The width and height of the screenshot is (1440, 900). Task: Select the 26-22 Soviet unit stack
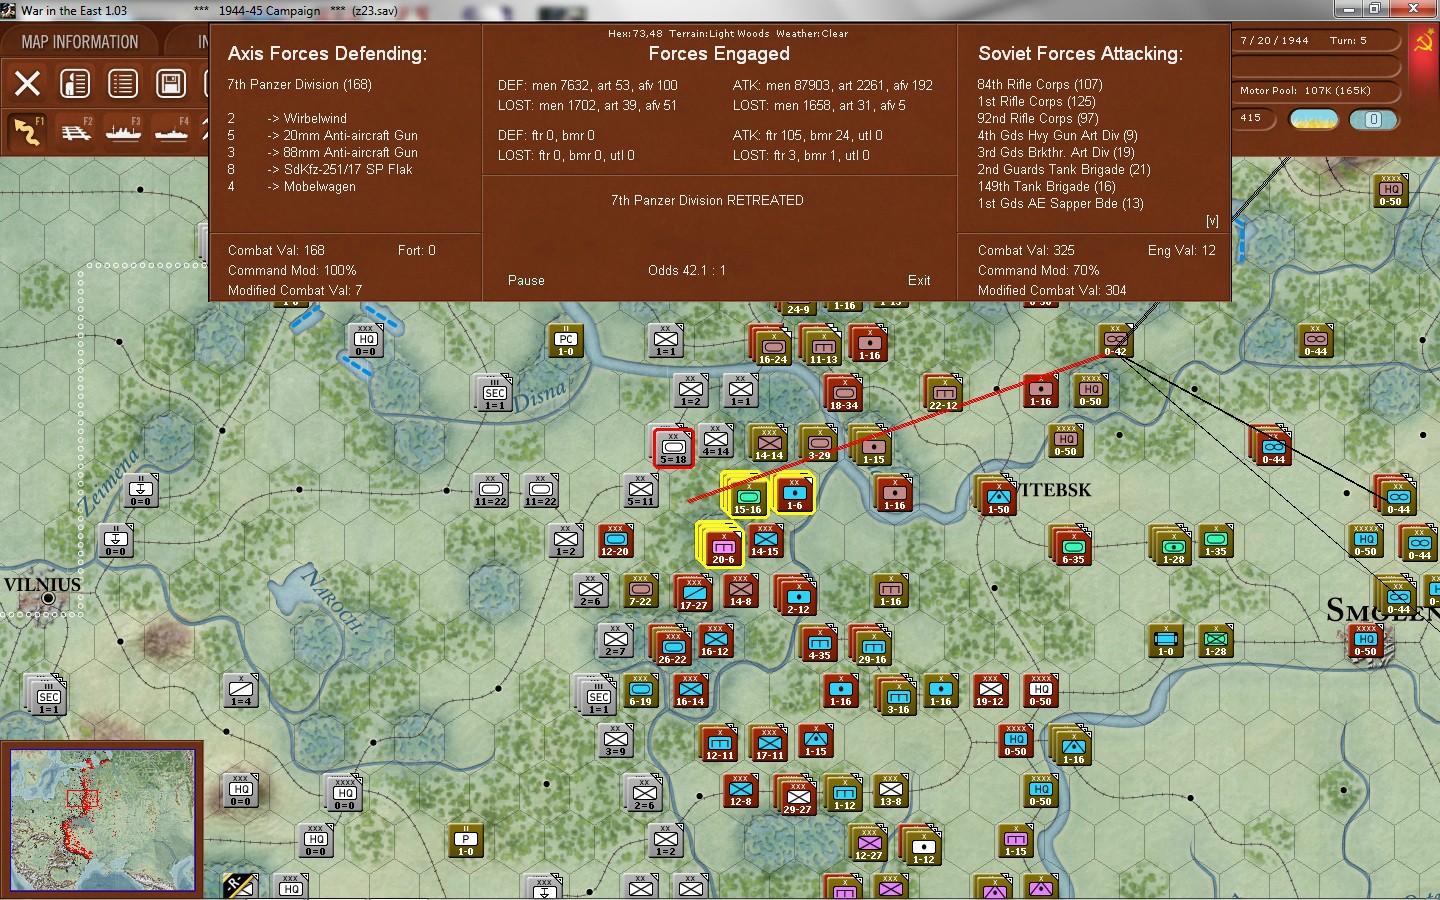tap(673, 647)
